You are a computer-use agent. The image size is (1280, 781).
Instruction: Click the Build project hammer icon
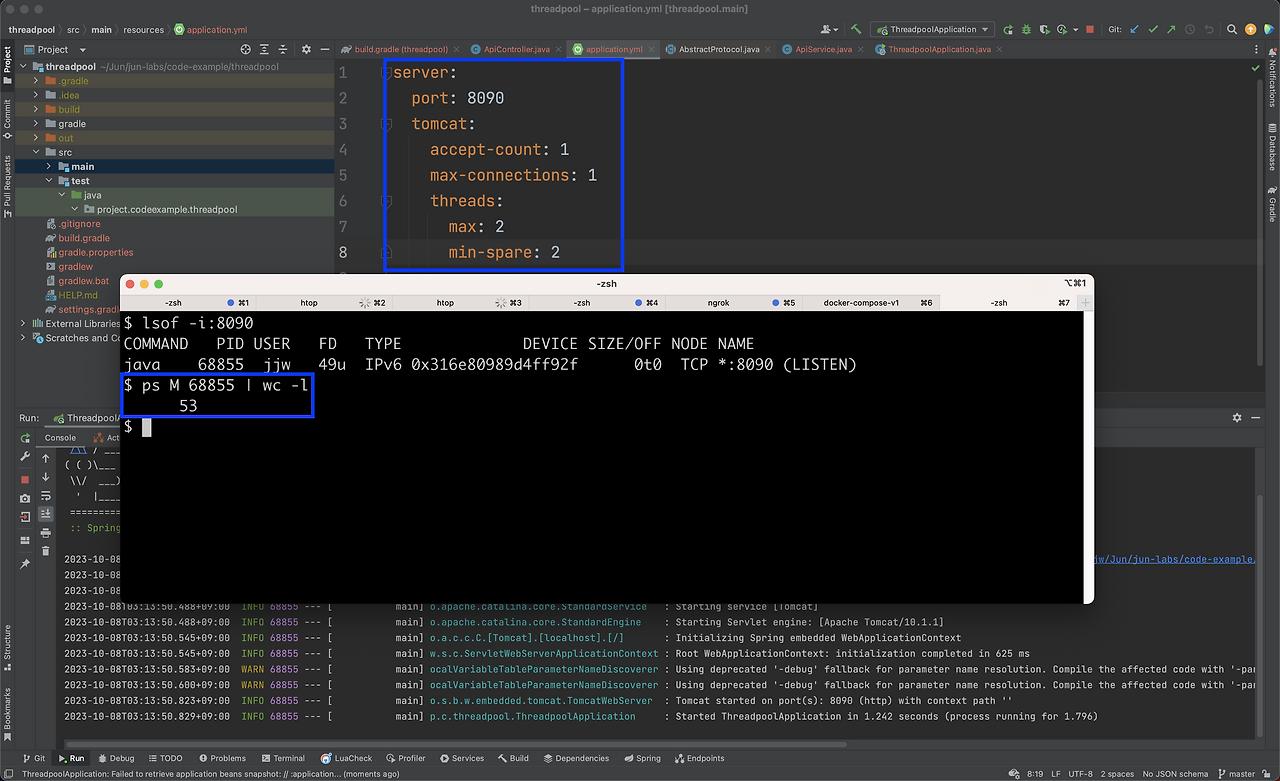coord(856,30)
